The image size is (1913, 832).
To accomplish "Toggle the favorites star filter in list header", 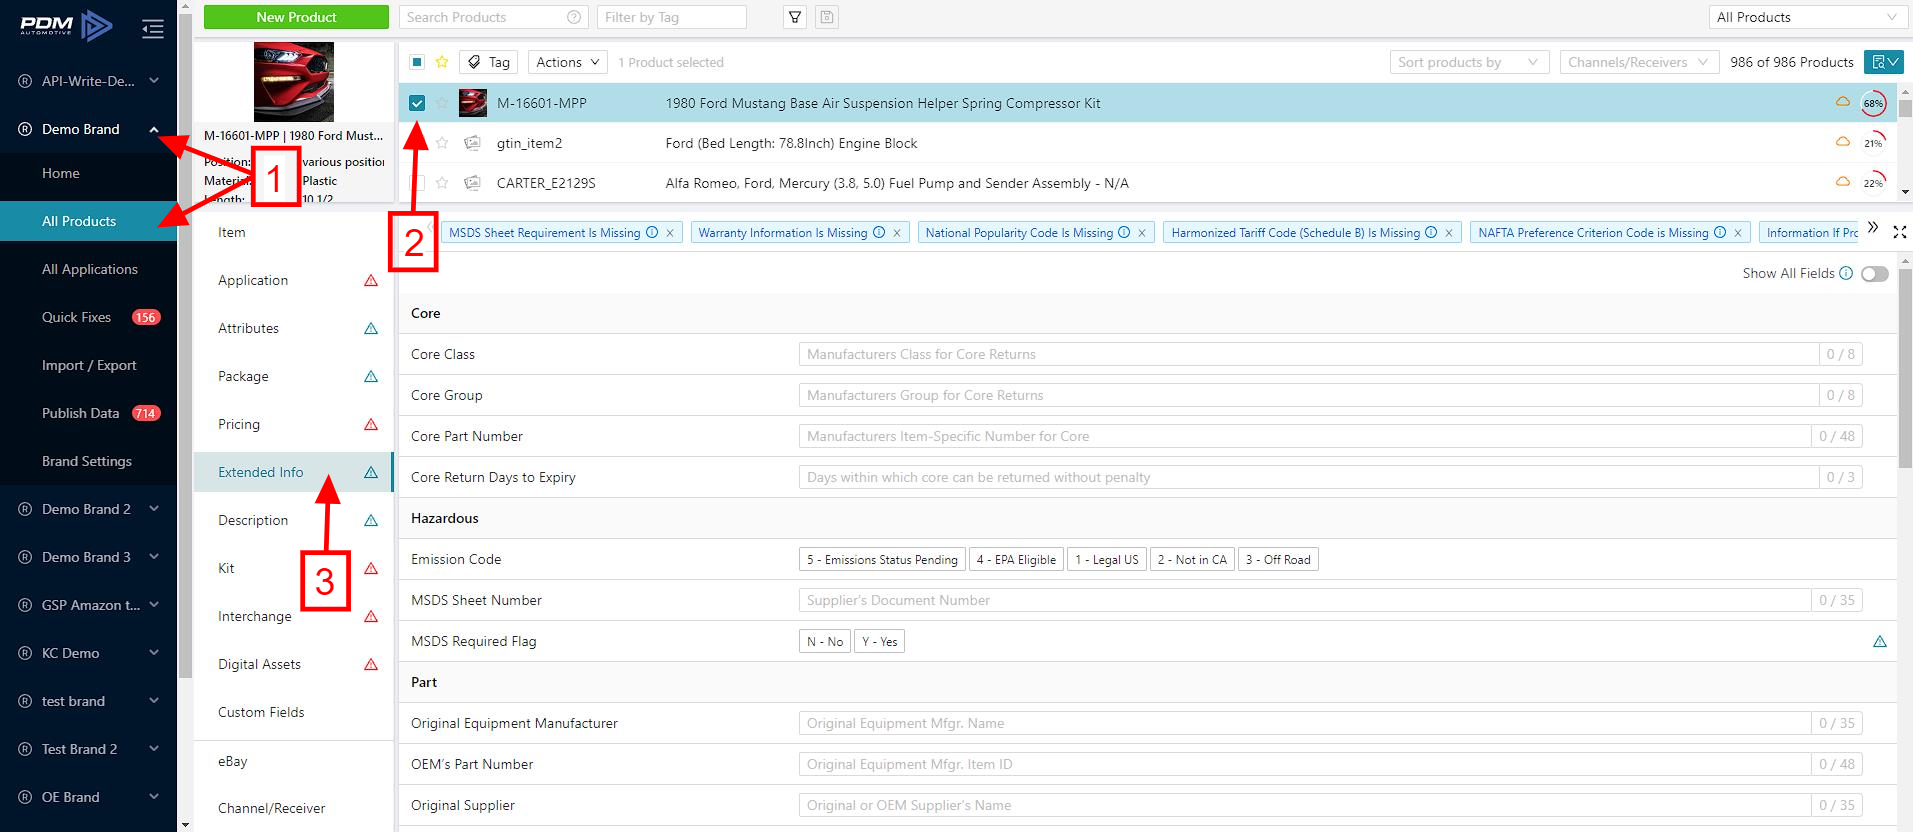I will coord(441,62).
